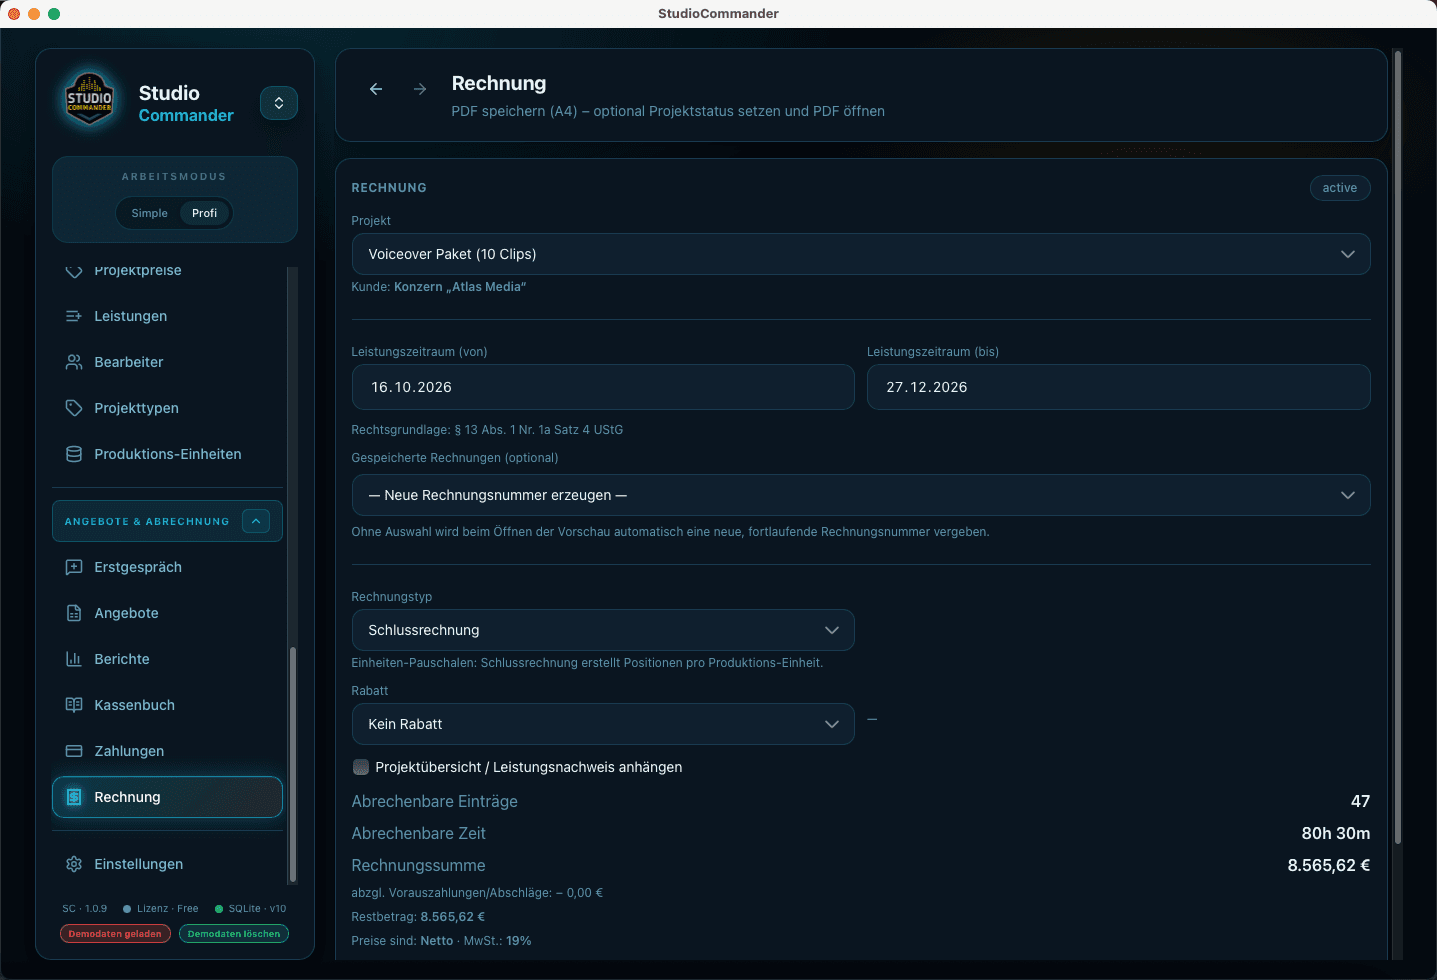Open the Rechnungstyp dropdown
The width and height of the screenshot is (1437, 980).
pyautogui.click(x=603, y=630)
